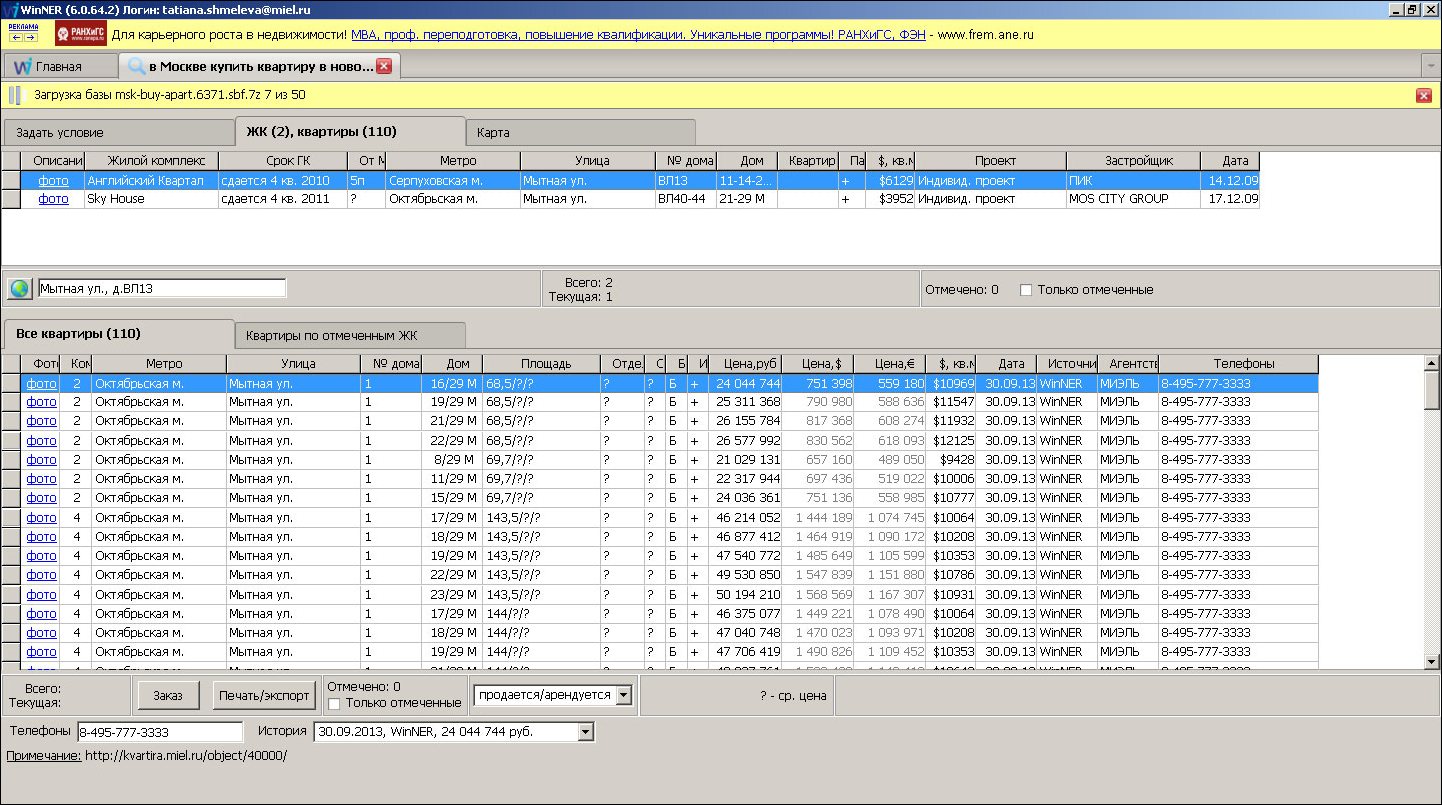
Task: Click the Серпуховская м. metro cell
Action: [x=452, y=180]
